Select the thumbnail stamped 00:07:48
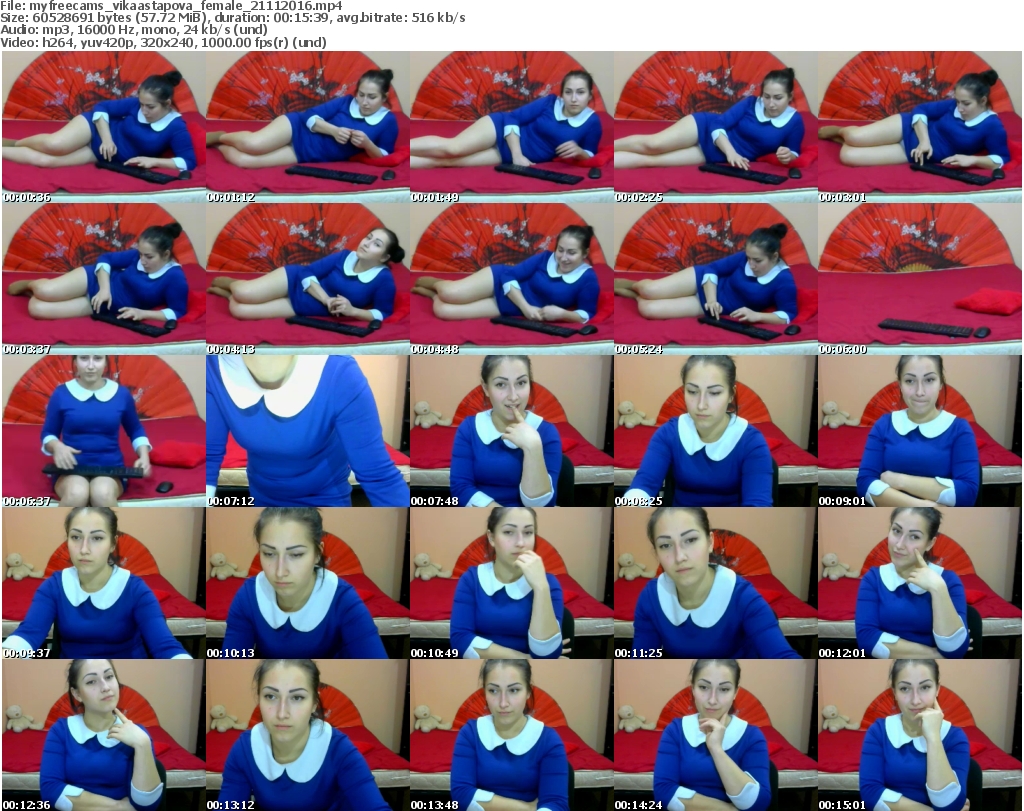Viewport: 1024px width, 811px height. tap(511, 431)
